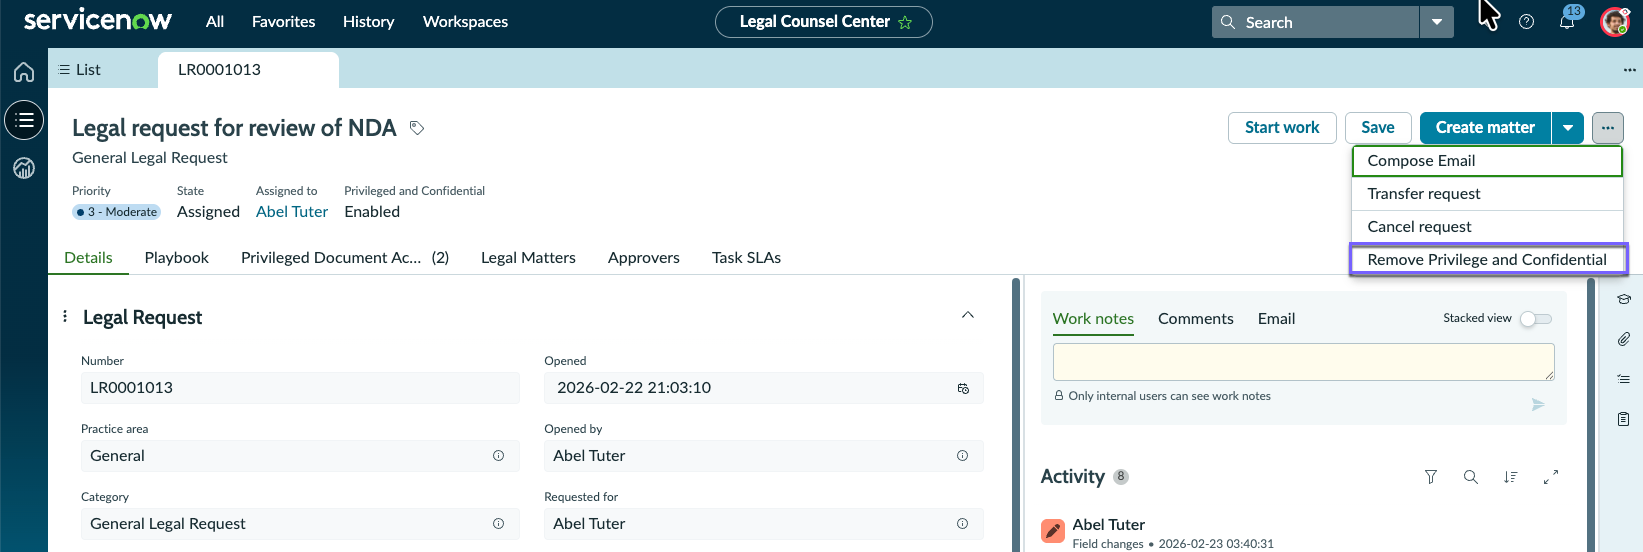Collapse the Legal Request section chevron
The image size is (1643, 552).
[968, 316]
